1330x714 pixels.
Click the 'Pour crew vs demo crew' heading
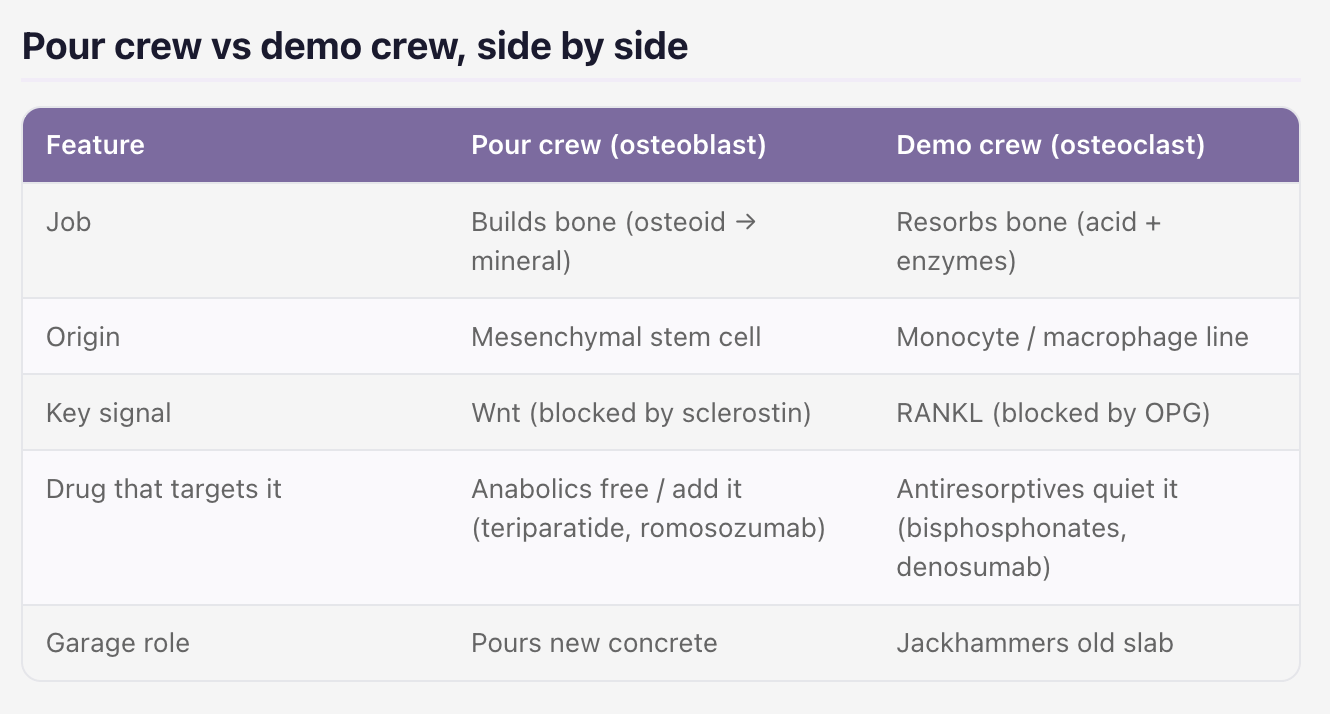[x=354, y=46]
